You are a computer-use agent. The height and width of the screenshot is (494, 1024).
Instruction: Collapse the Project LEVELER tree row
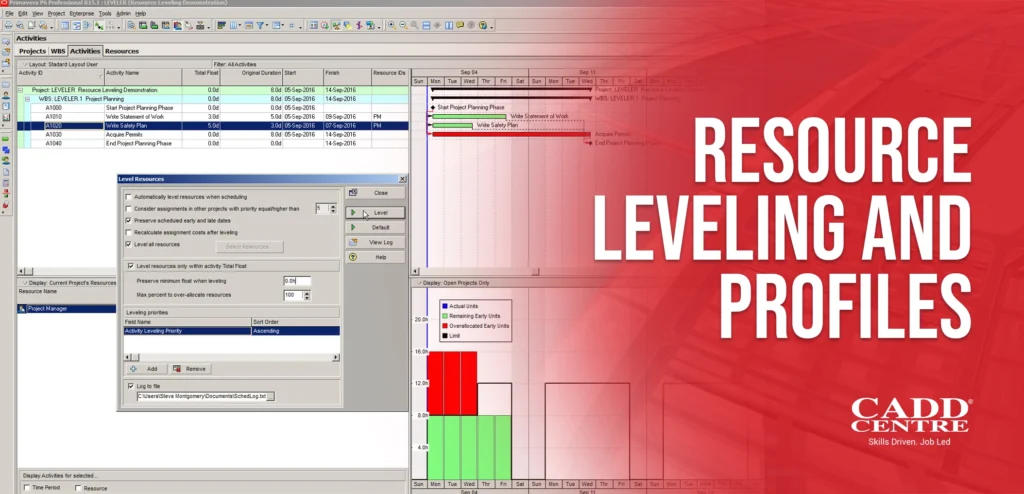tap(21, 89)
